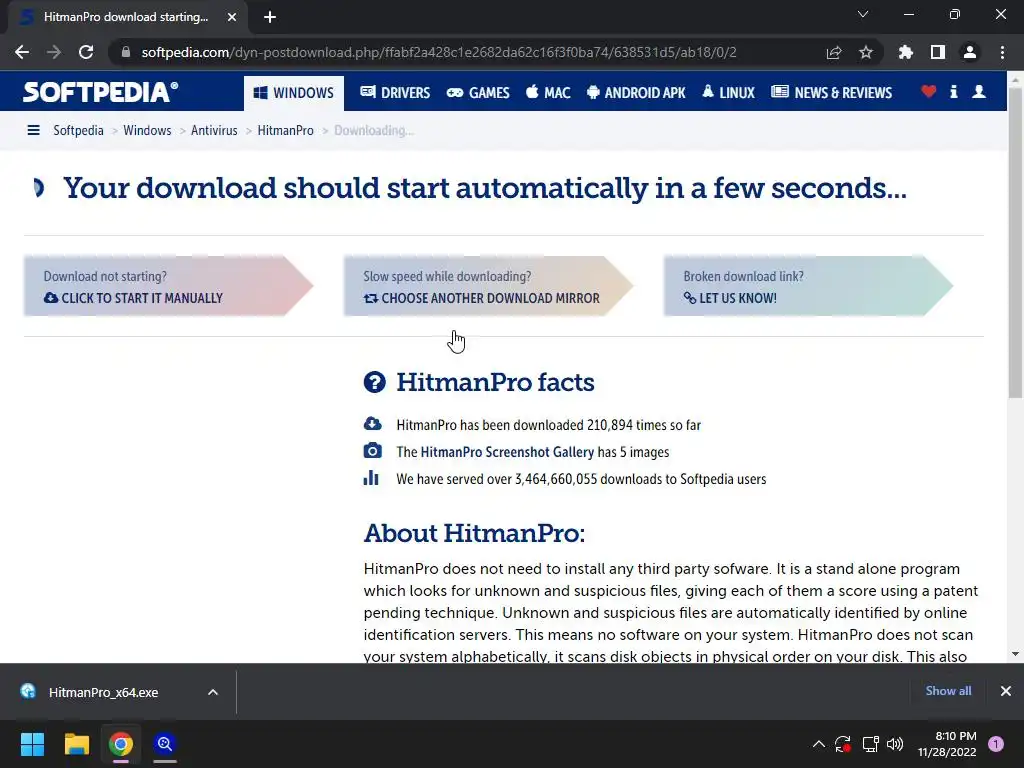Go back to the previous page
1024x768 pixels.
click(22, 52)
